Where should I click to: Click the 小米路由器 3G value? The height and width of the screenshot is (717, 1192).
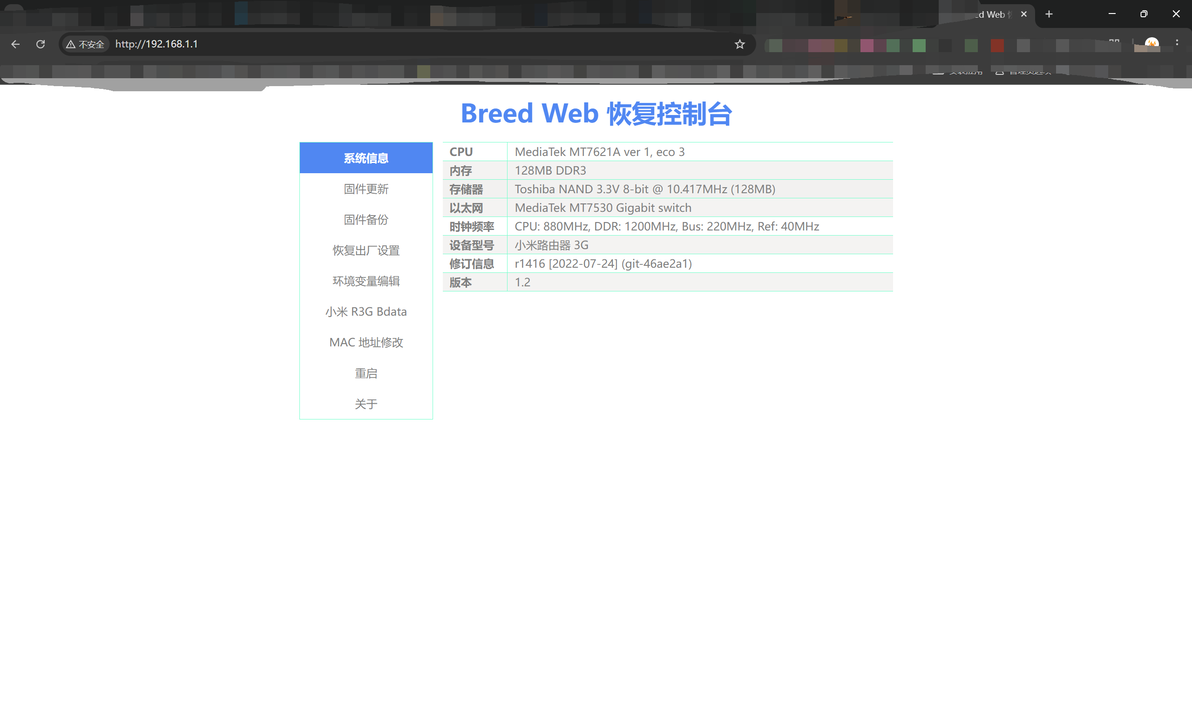(x=551, y=245)
